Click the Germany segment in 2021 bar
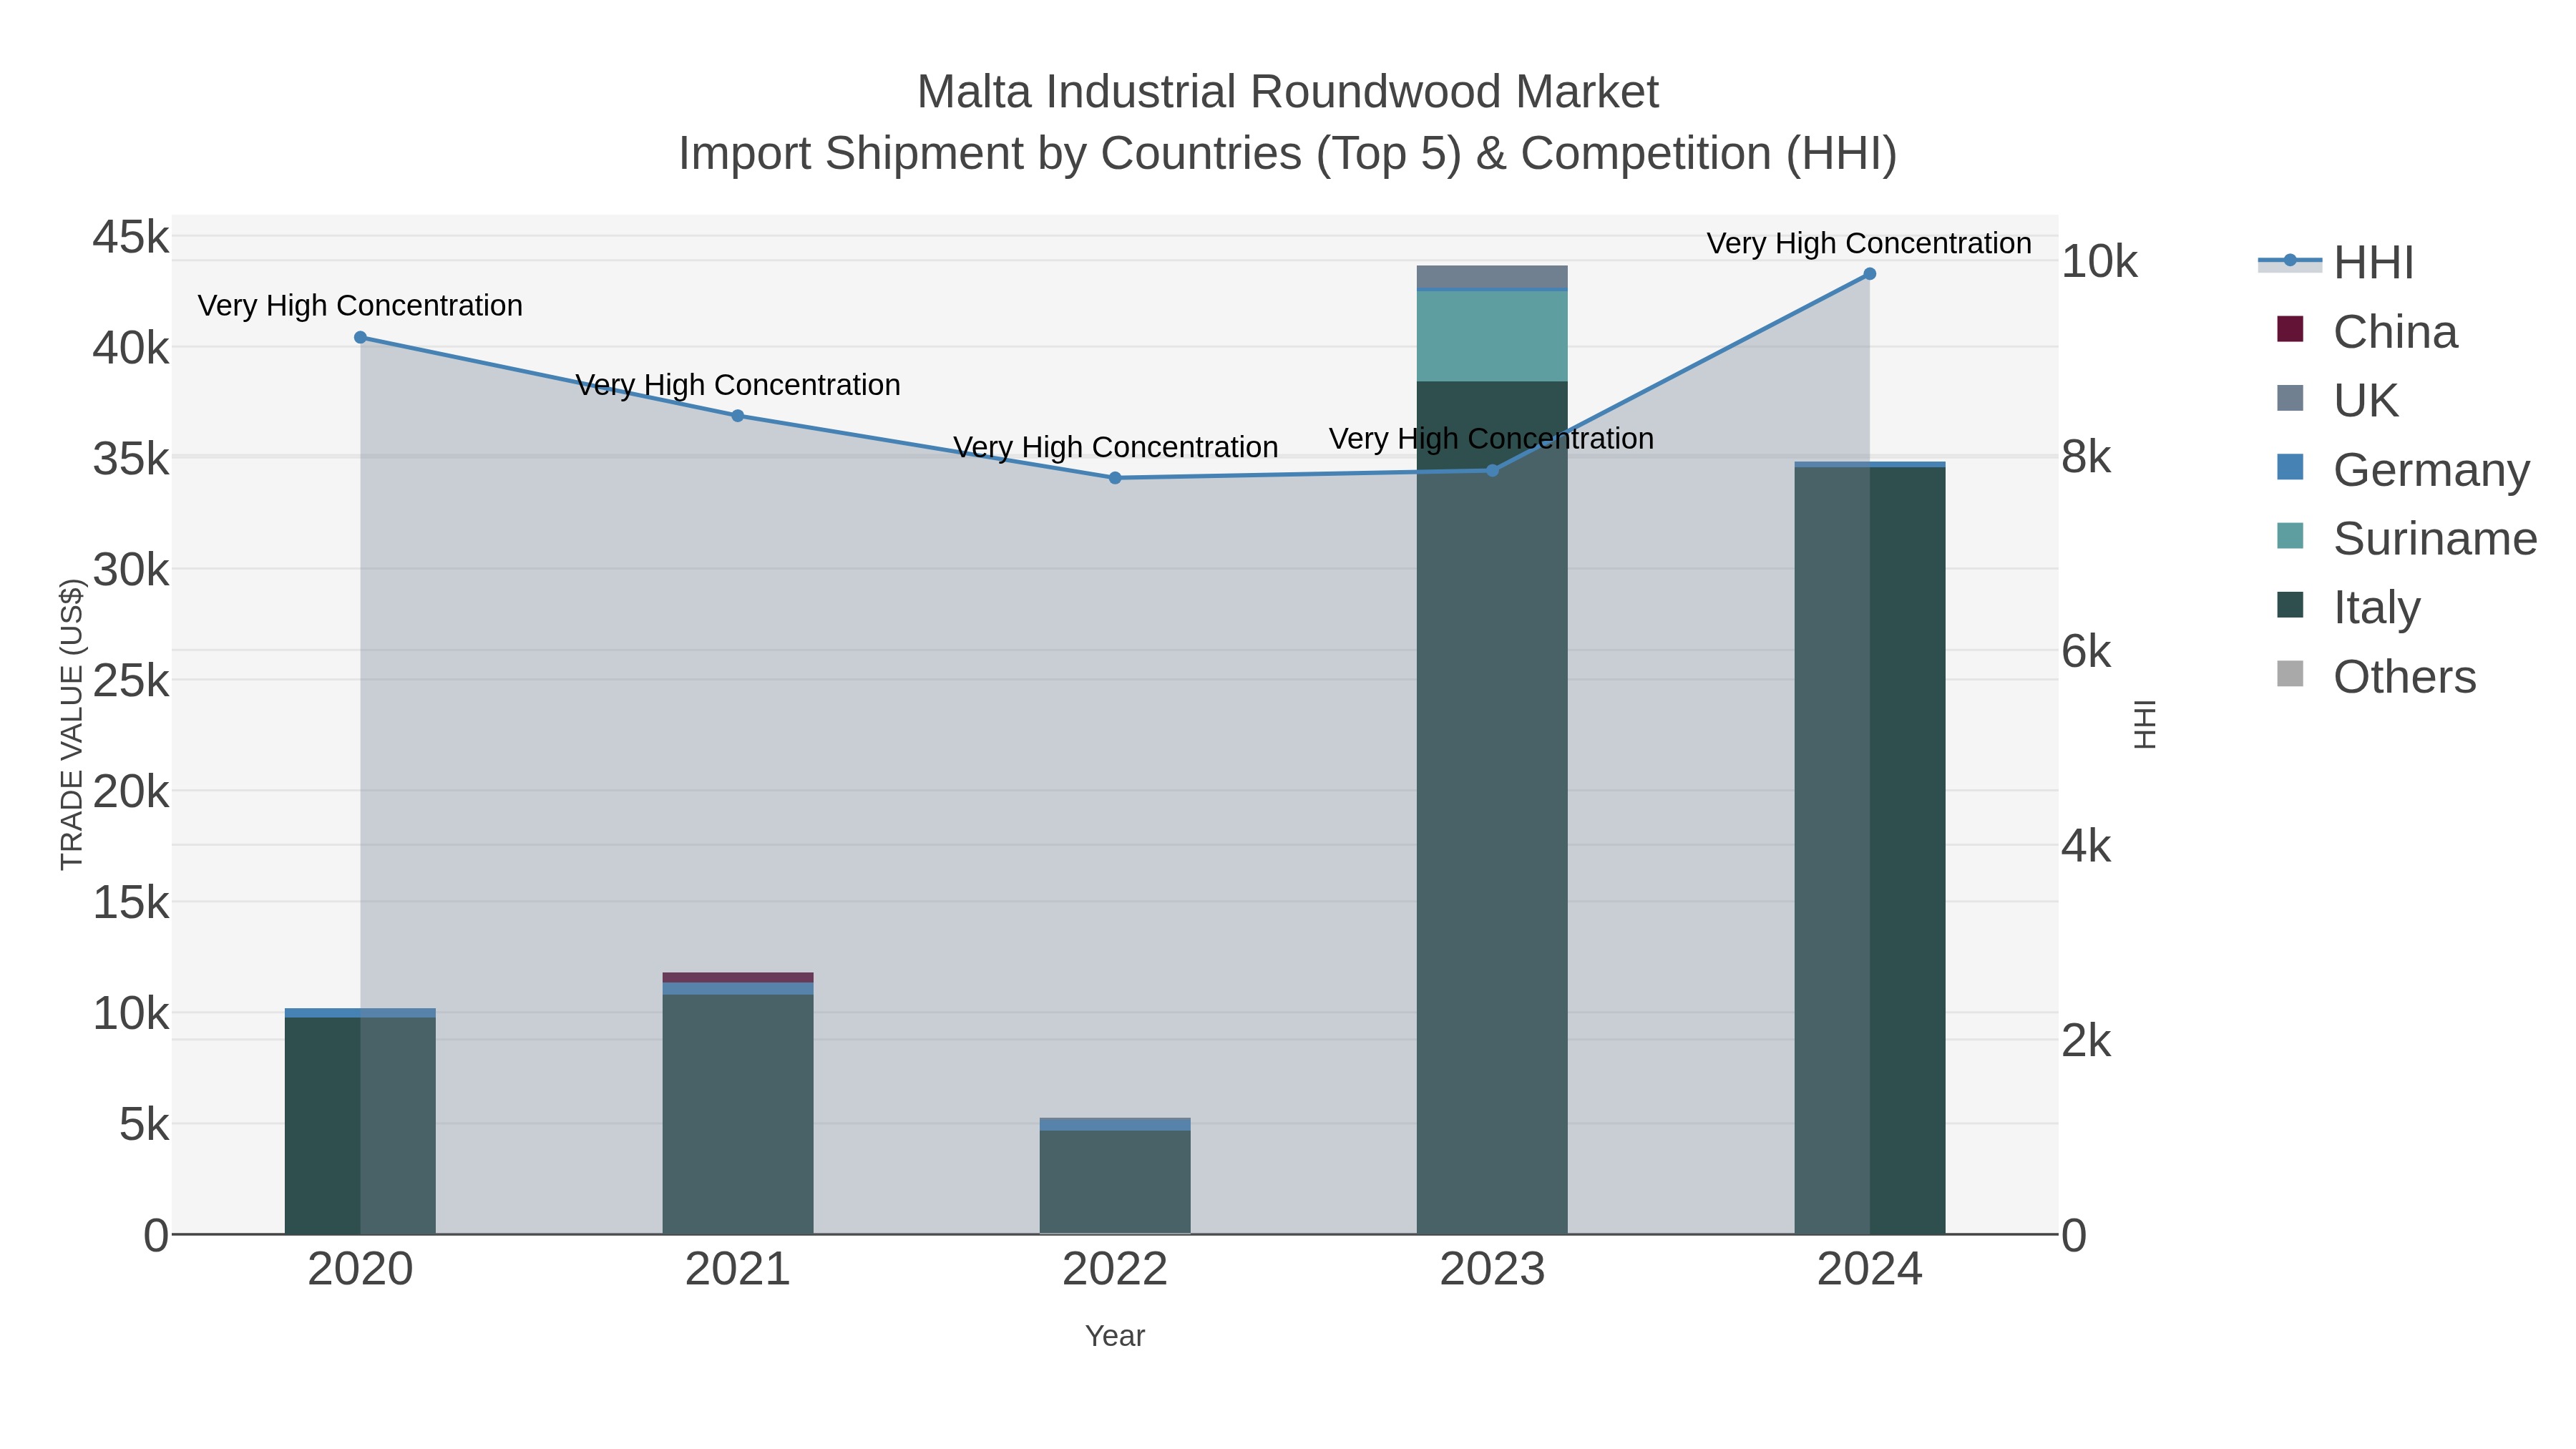This screenshot has width=2576, height=1449. pyautogui.click(x=738, y=989)
